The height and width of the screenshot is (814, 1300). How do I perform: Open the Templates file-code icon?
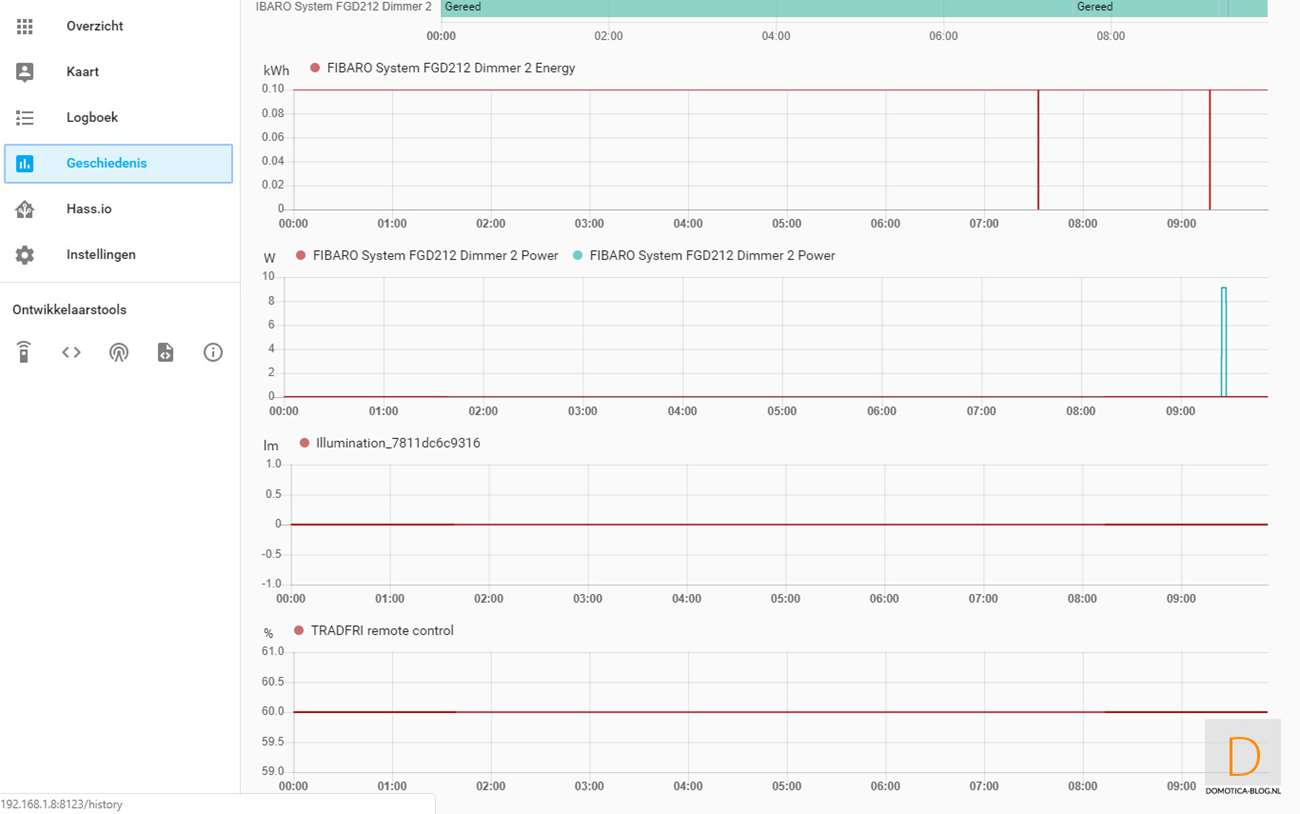tap(166, 352)
